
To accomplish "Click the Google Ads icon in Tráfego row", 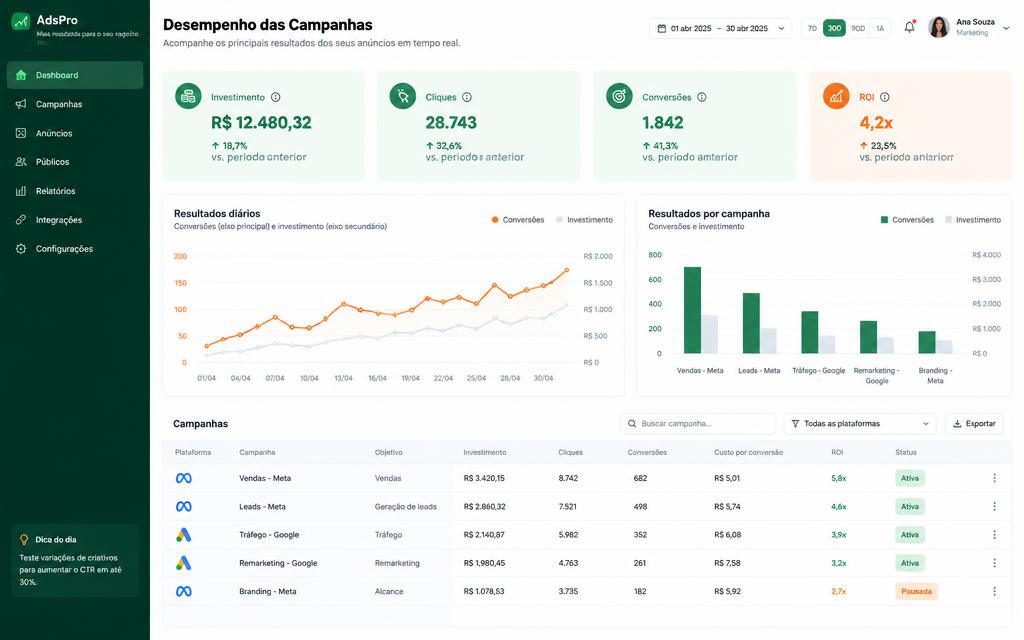I will click(x=184, y=535).
